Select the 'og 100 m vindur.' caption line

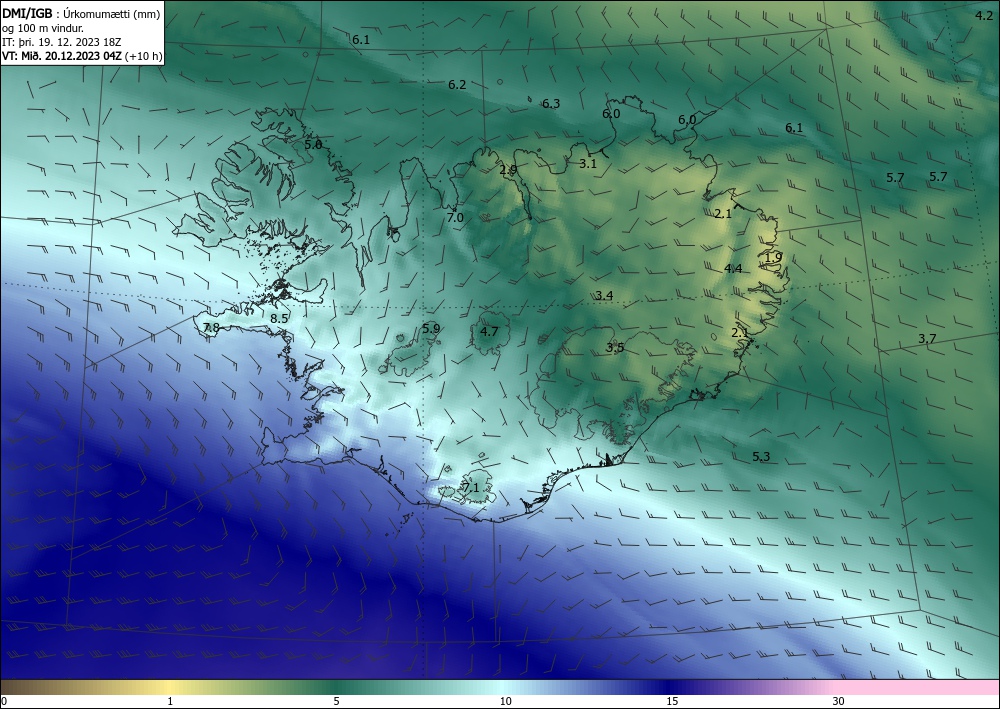point(43,27)
